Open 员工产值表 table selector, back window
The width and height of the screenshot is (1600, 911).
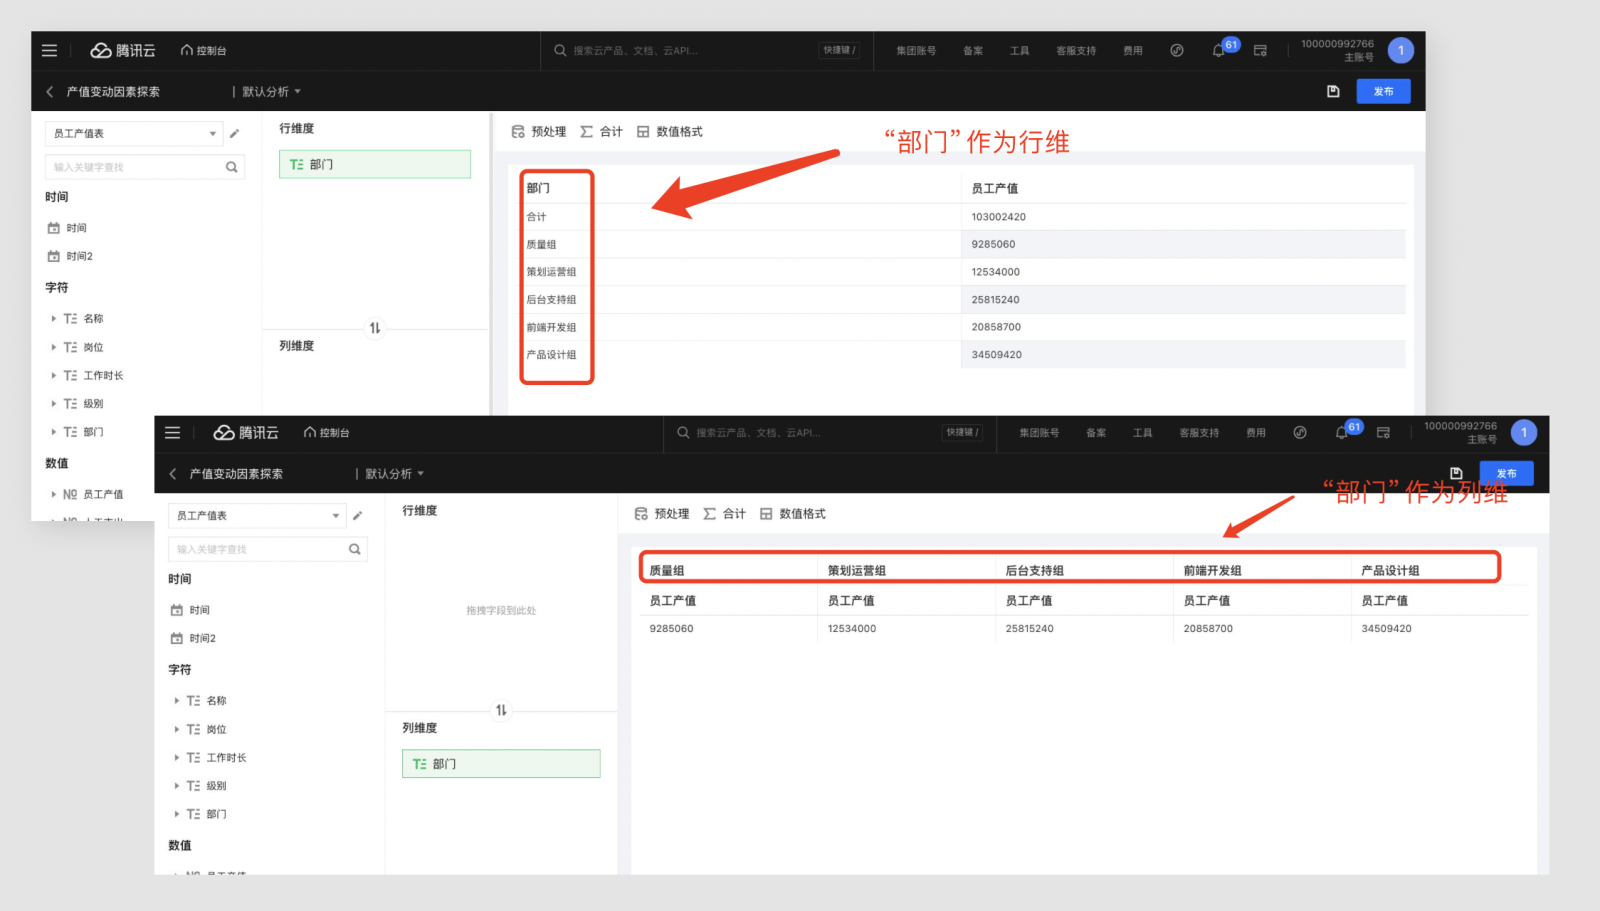pos(134,133)
